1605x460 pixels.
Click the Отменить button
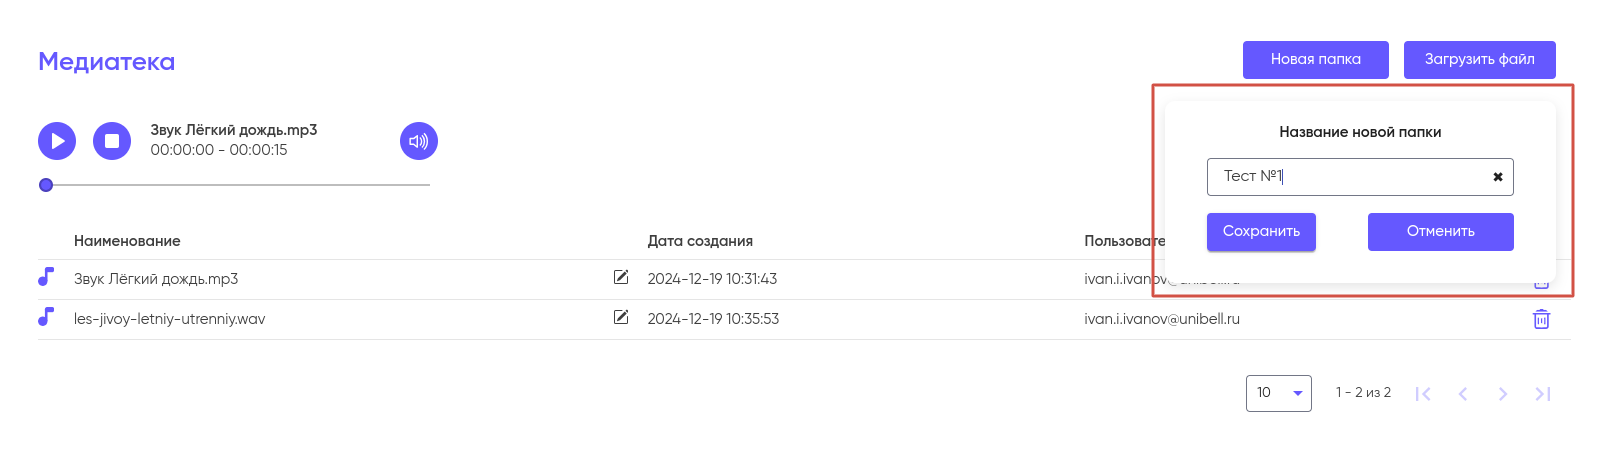pyautogui.click(x=1440, y=231)
